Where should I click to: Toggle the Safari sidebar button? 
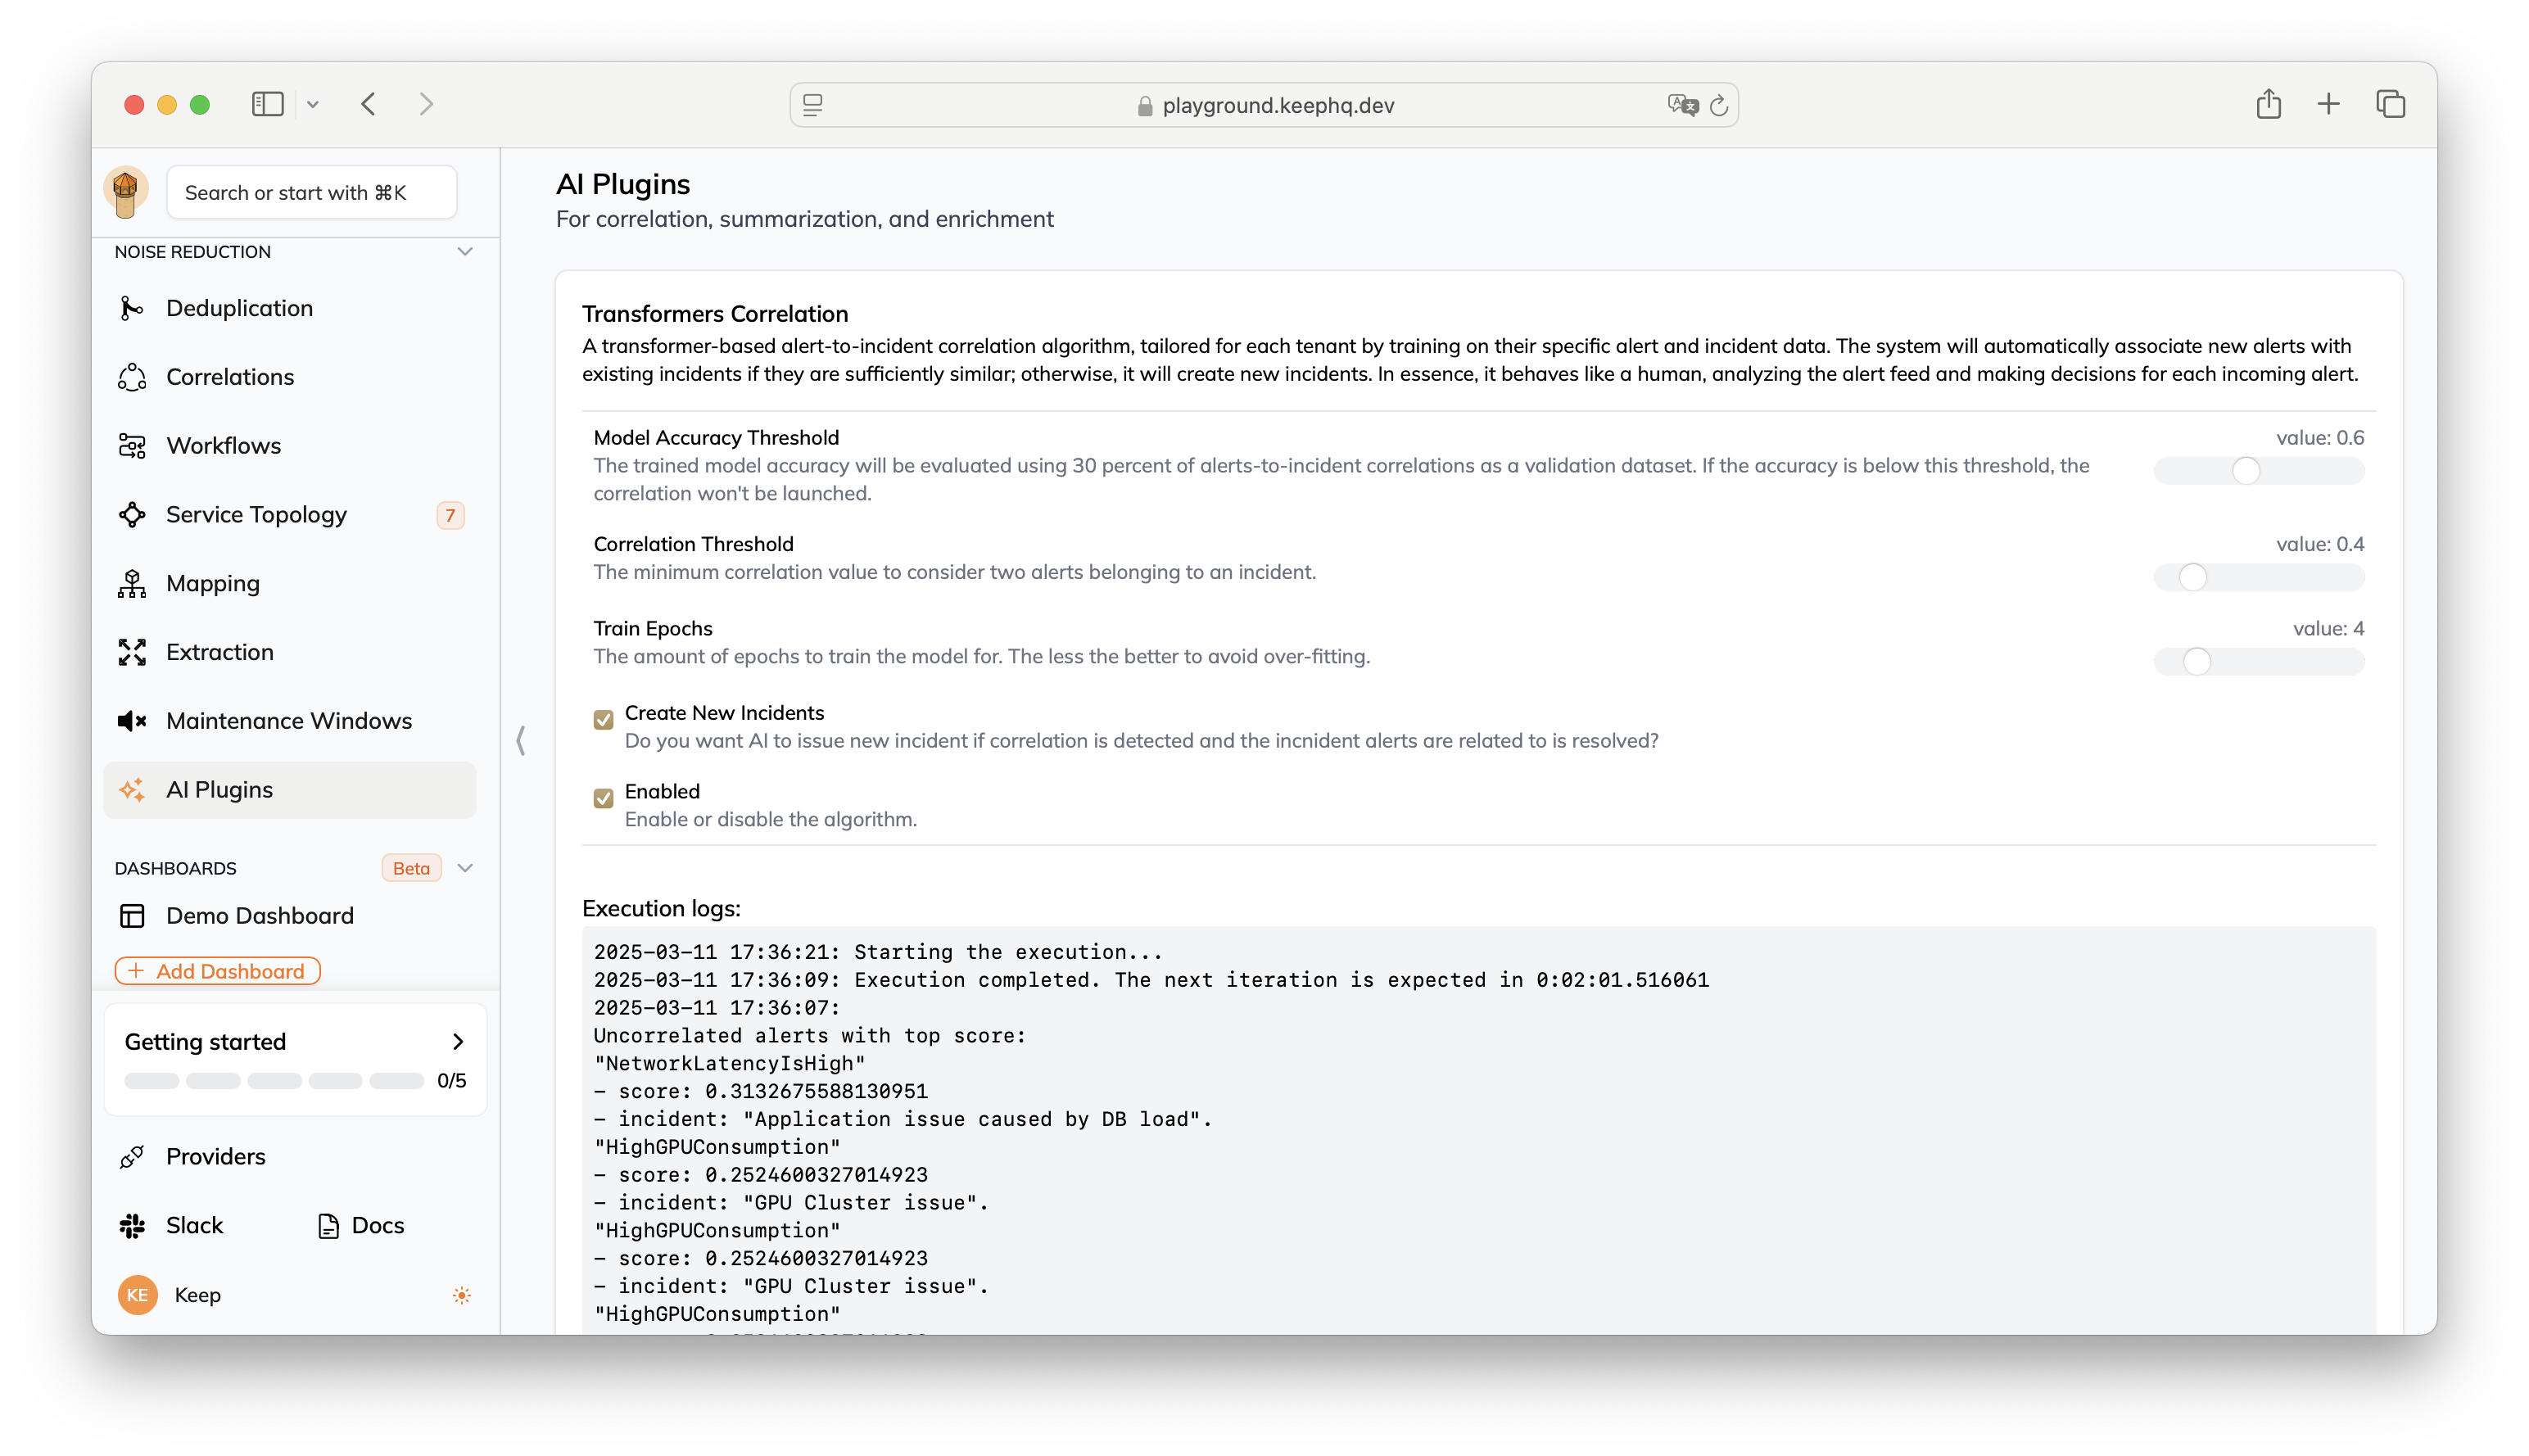click(267, 104)
